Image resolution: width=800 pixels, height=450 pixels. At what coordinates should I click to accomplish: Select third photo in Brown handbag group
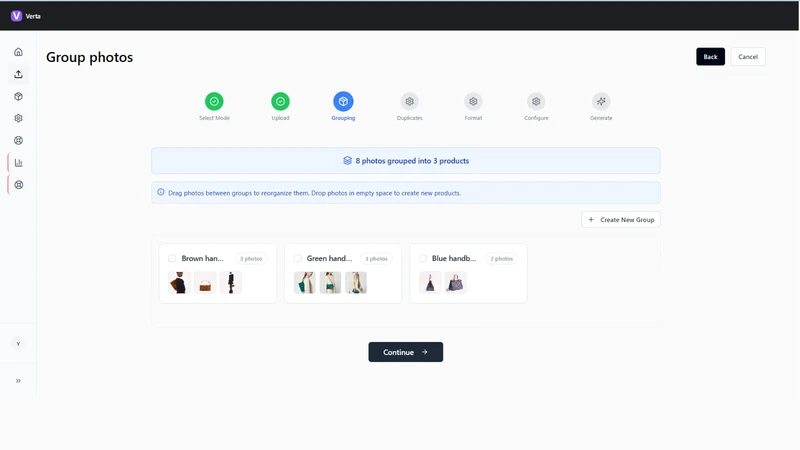[231, 283]
